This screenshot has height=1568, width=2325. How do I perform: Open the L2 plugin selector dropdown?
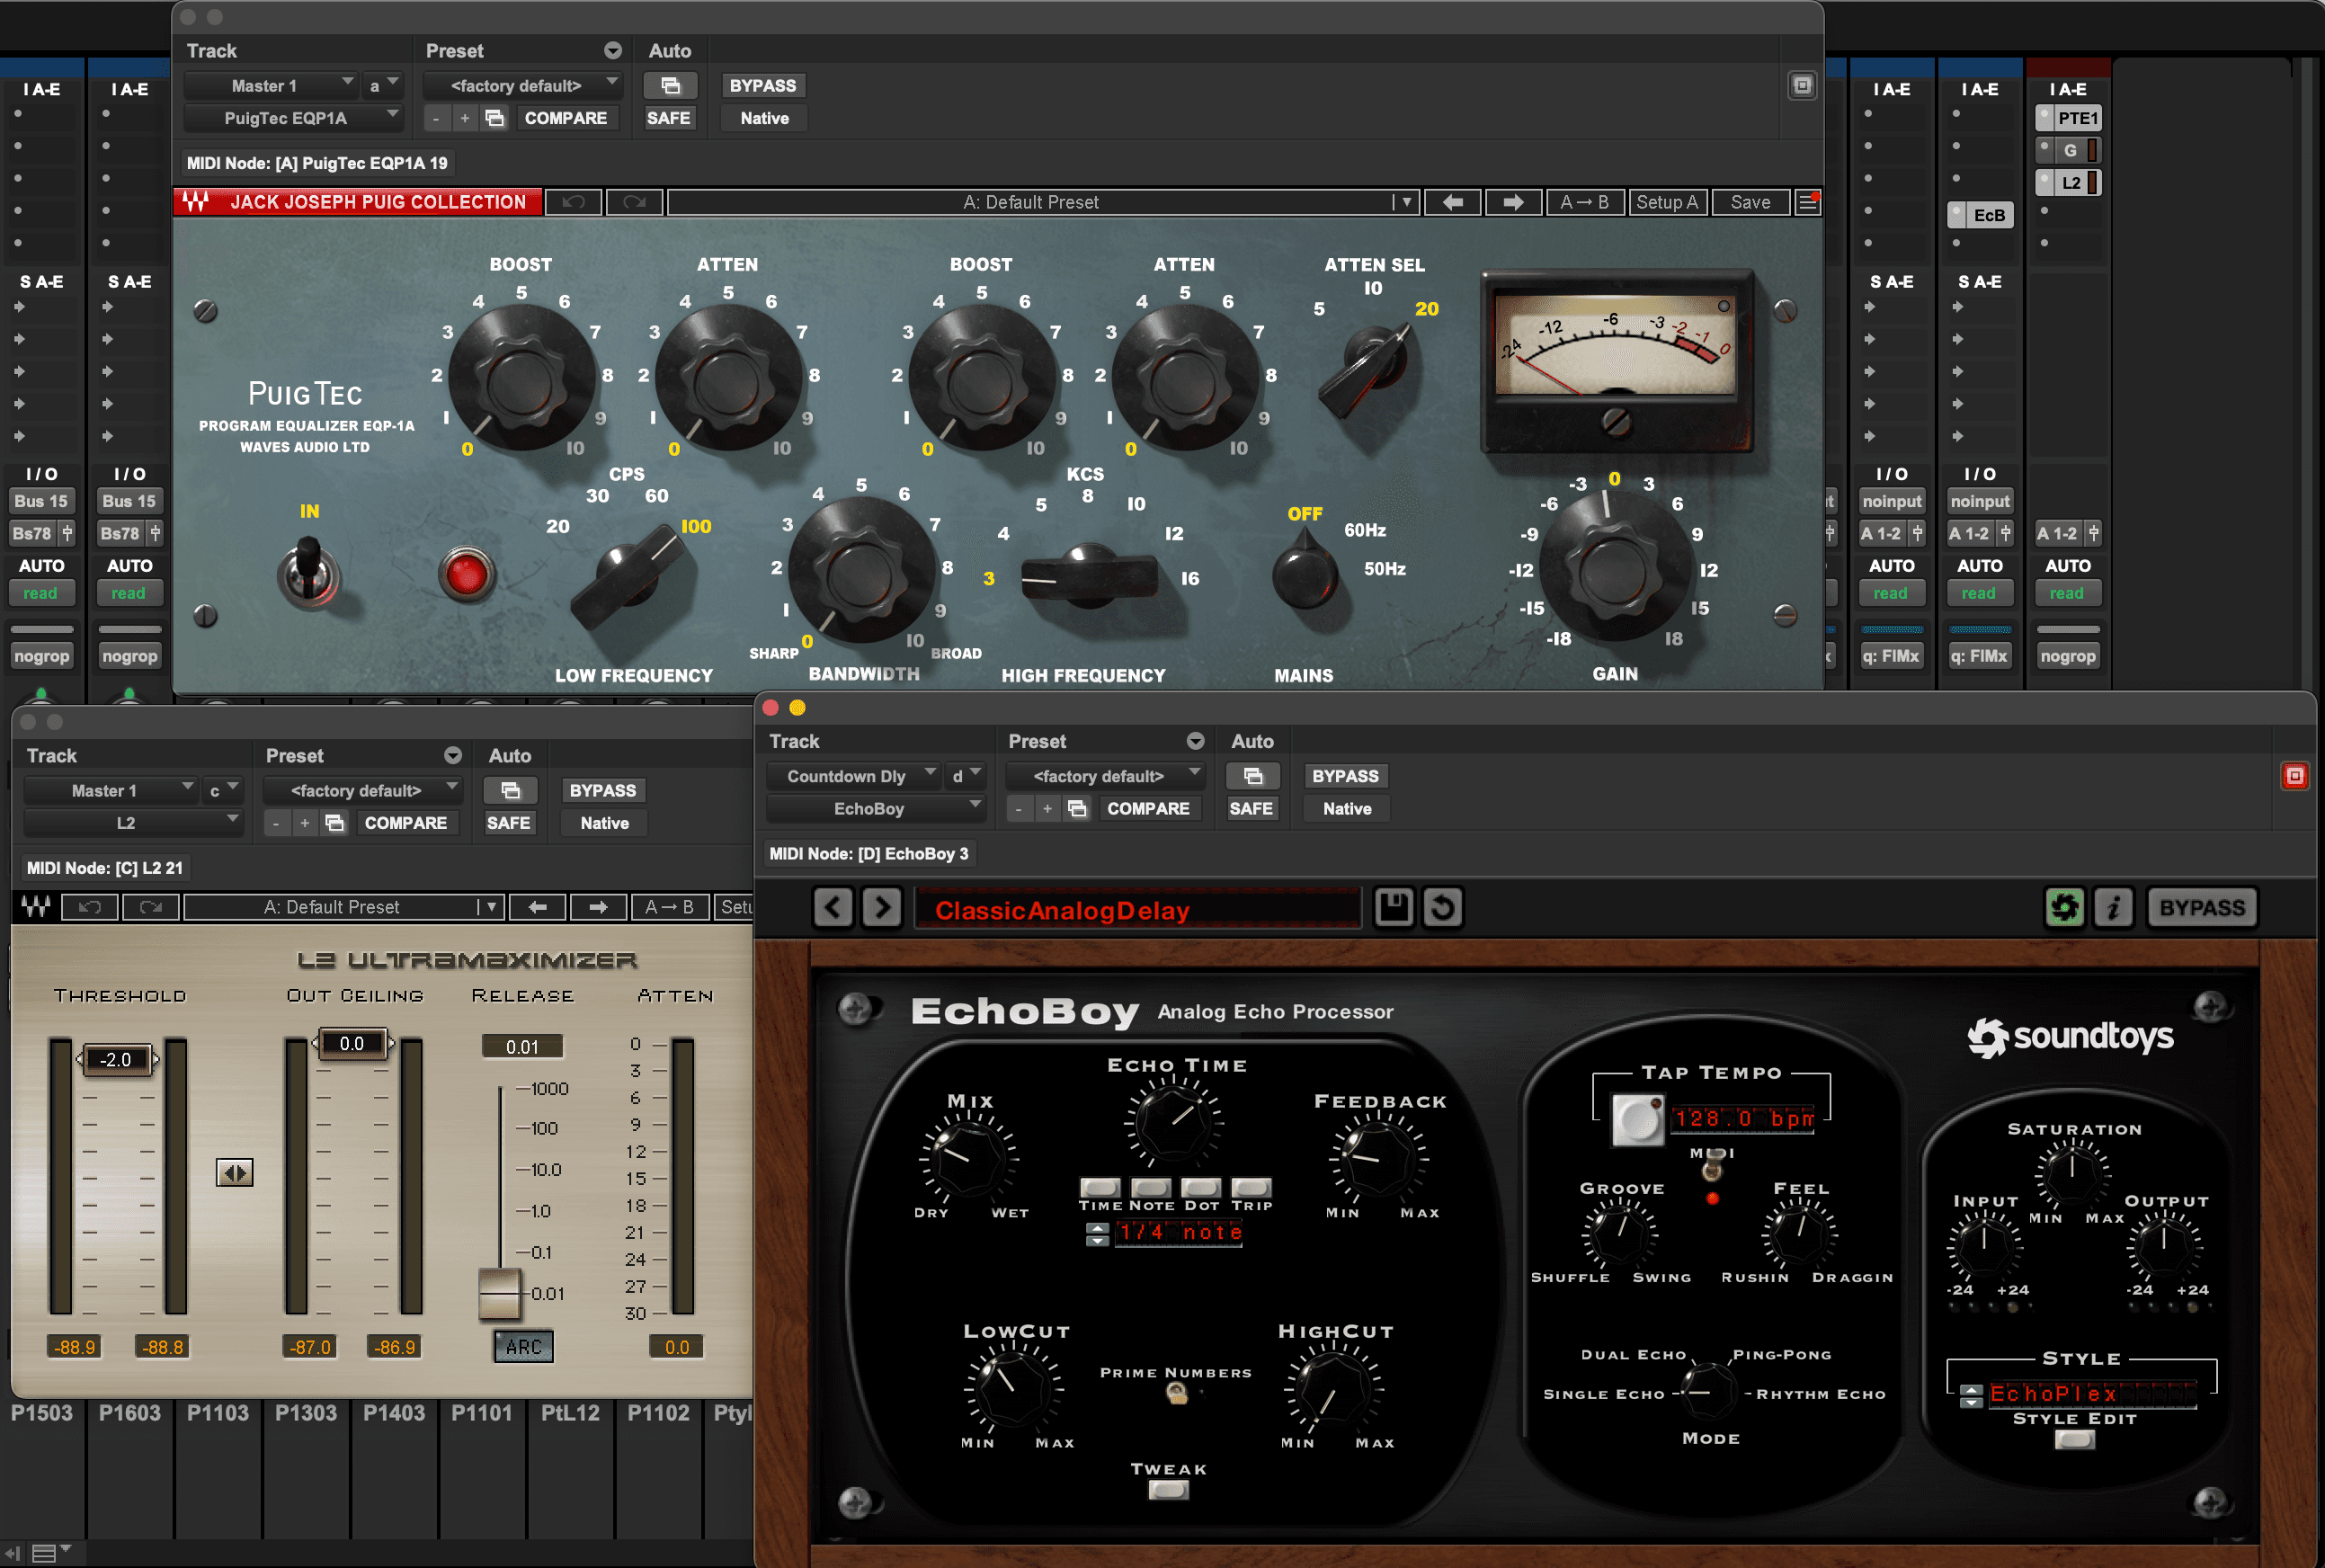[133, 823]
